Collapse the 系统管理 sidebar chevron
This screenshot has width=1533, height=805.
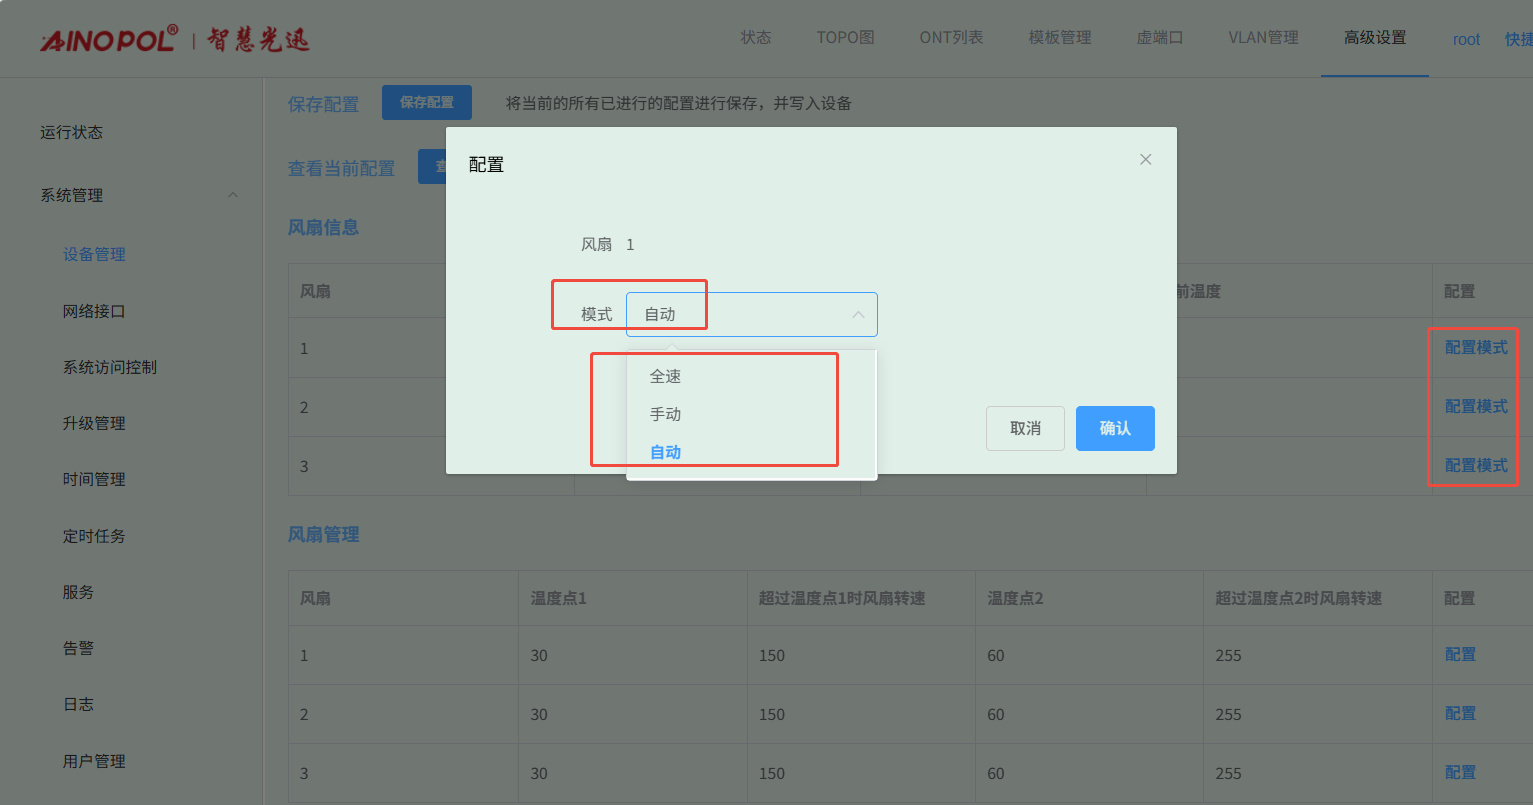(233, 195)
